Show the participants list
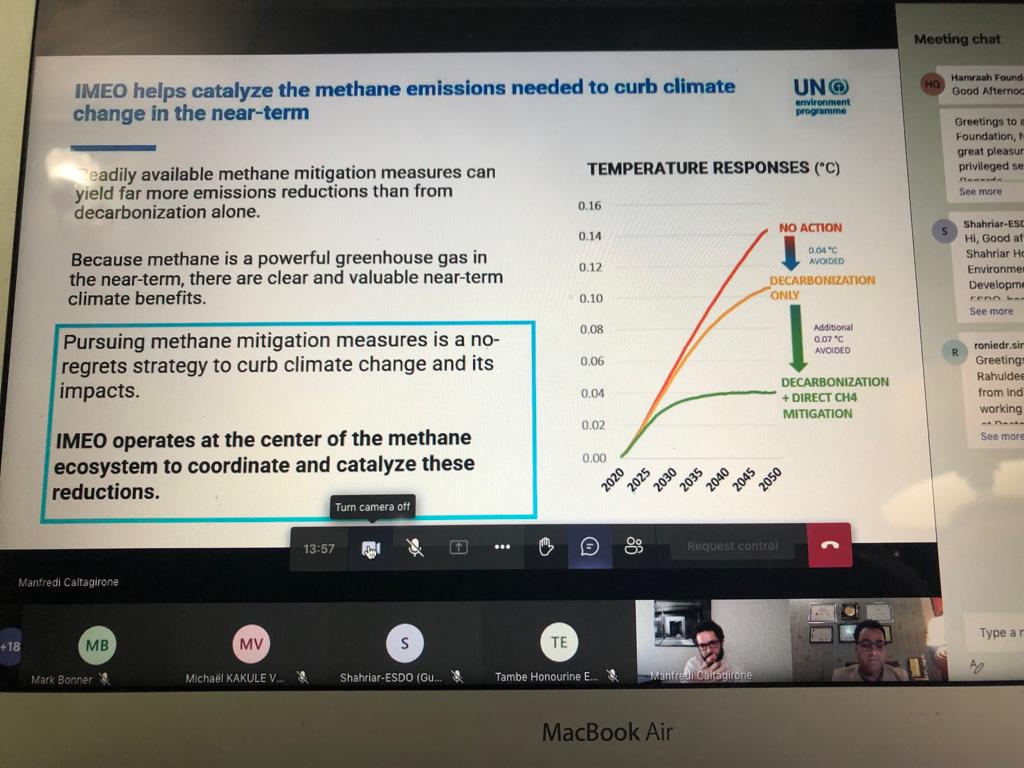Image resolution: width=1024 pixels, height=768 pixels. [633, 545]
